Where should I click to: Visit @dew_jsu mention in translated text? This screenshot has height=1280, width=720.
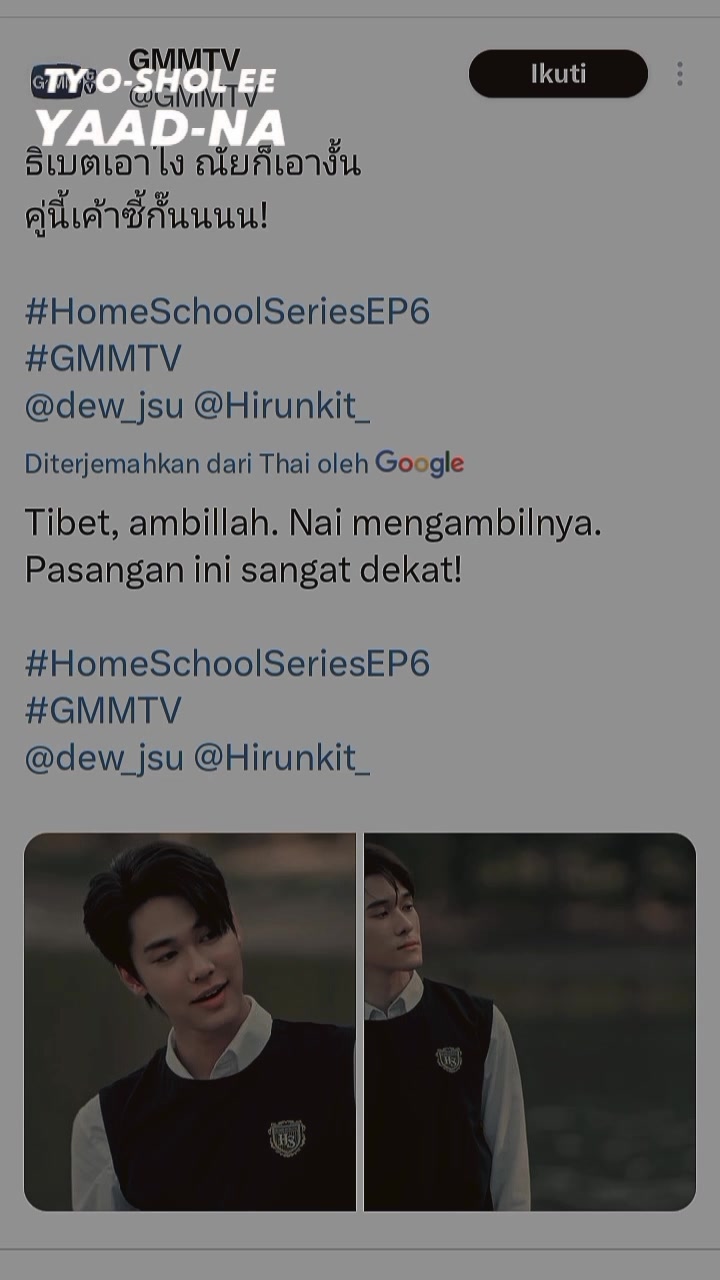pyautogui.click(x=104, y=758)
